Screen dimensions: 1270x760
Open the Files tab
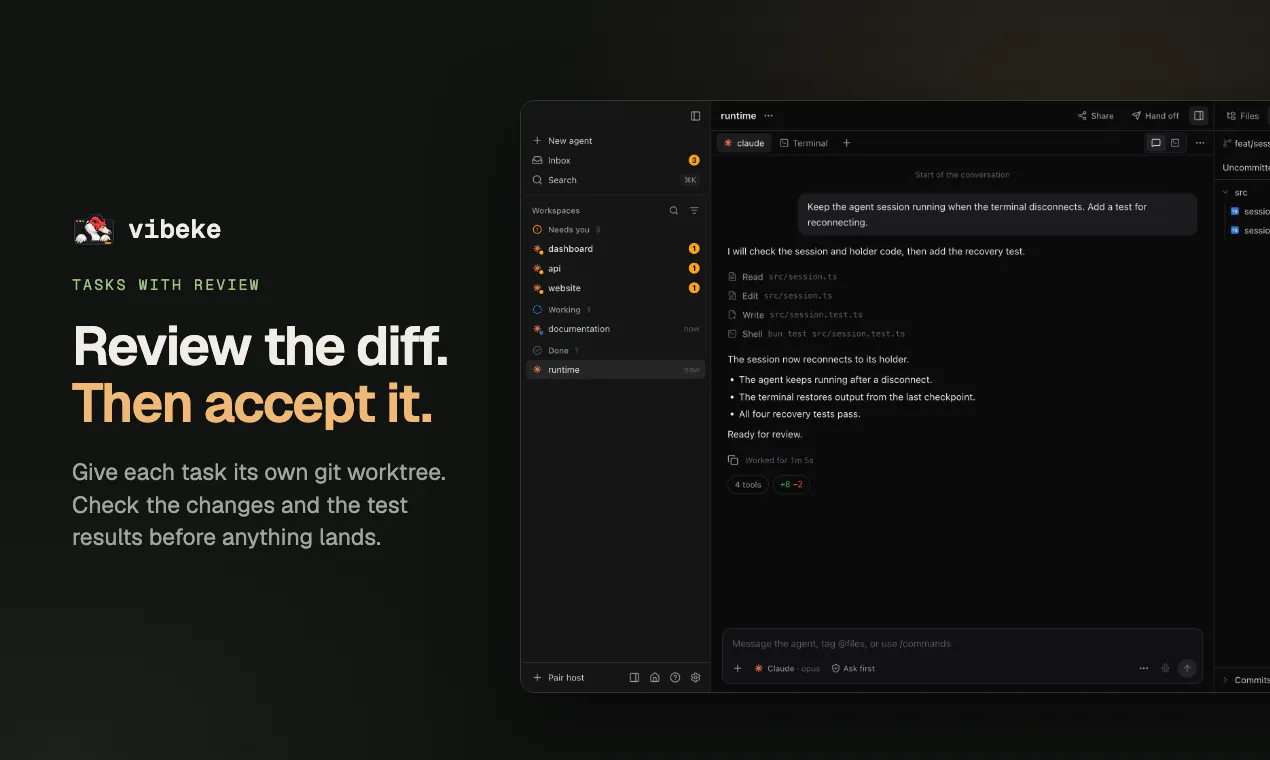point(1243,116)
